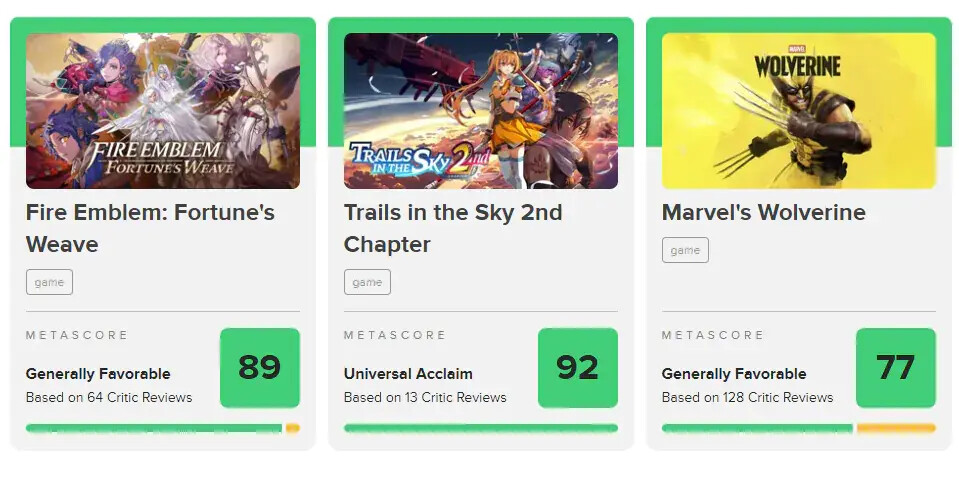
Task: Click the Trails in the Sky green score bar
Action: [x=481, y=428]
